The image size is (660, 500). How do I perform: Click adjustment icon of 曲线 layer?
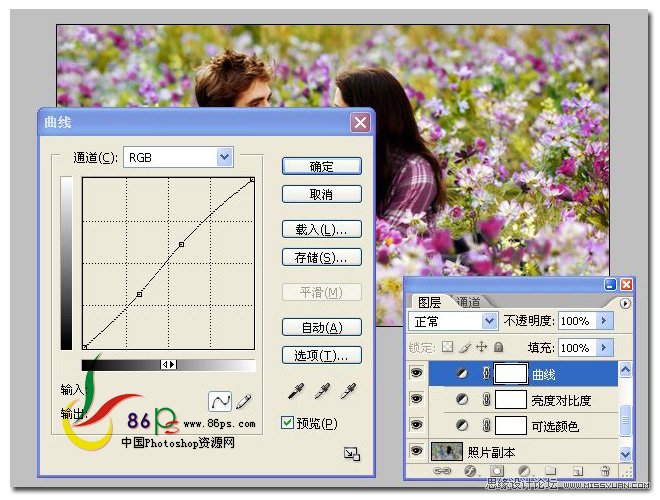pos(462,373)
